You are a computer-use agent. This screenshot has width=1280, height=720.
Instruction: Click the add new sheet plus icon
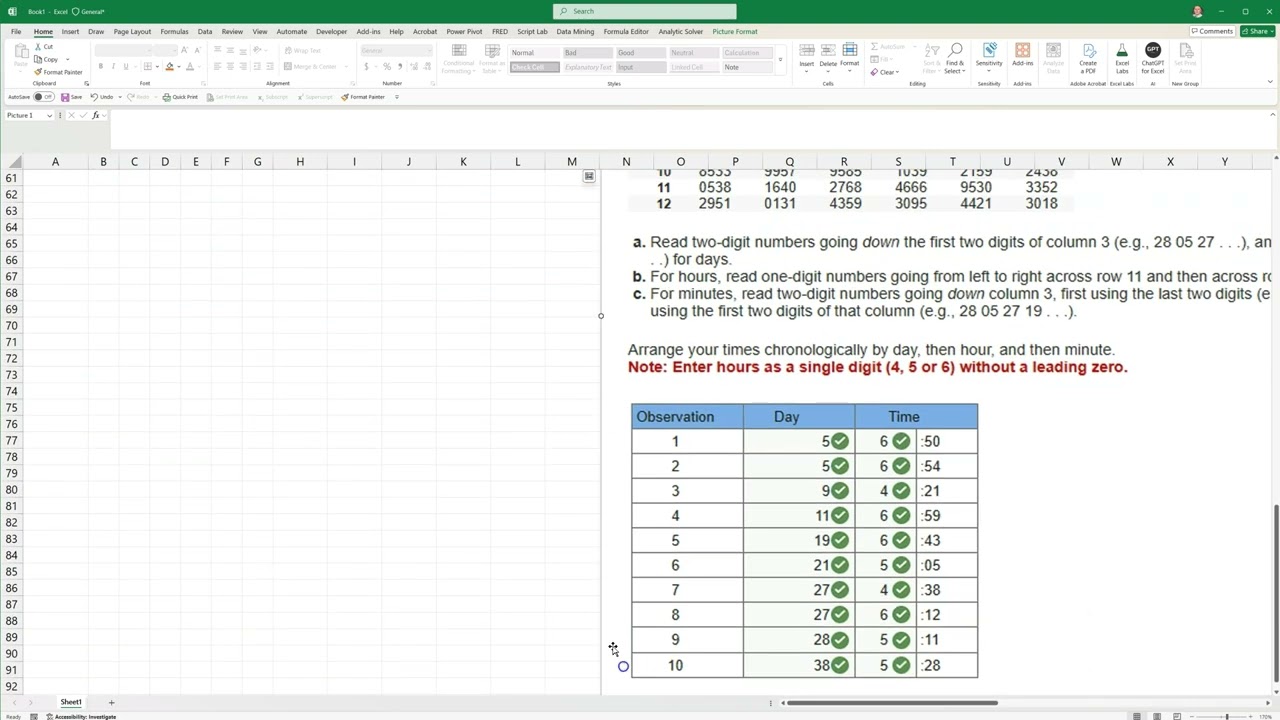[111, 702]
